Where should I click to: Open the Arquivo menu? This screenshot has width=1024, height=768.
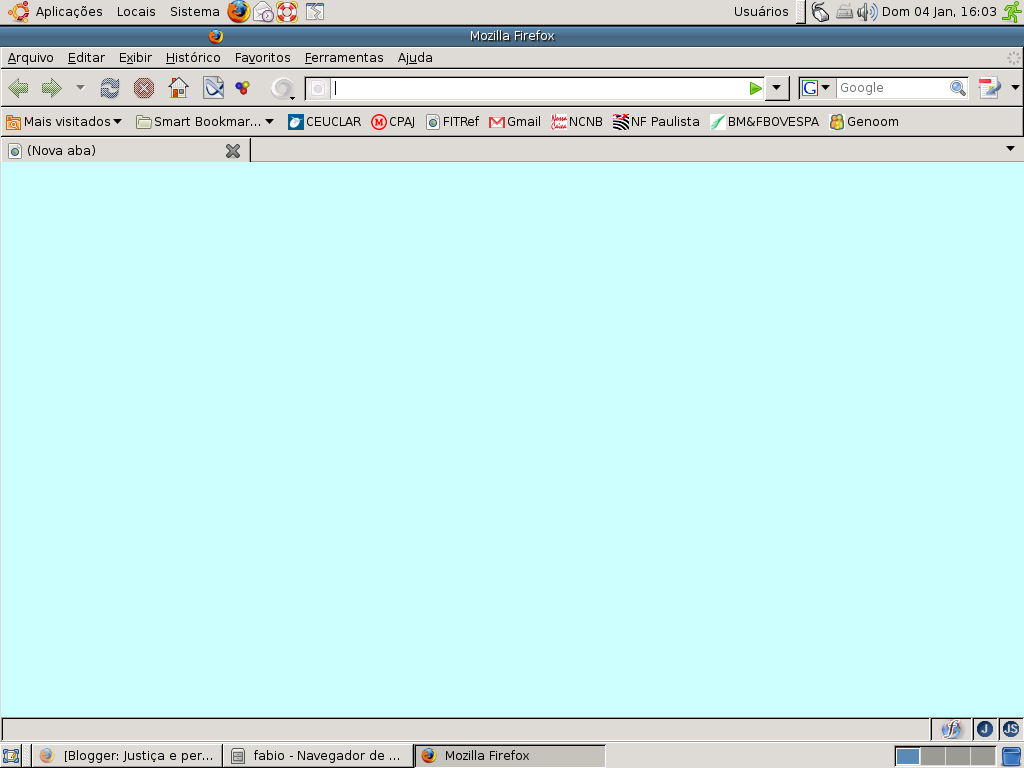tap(31, 57)
